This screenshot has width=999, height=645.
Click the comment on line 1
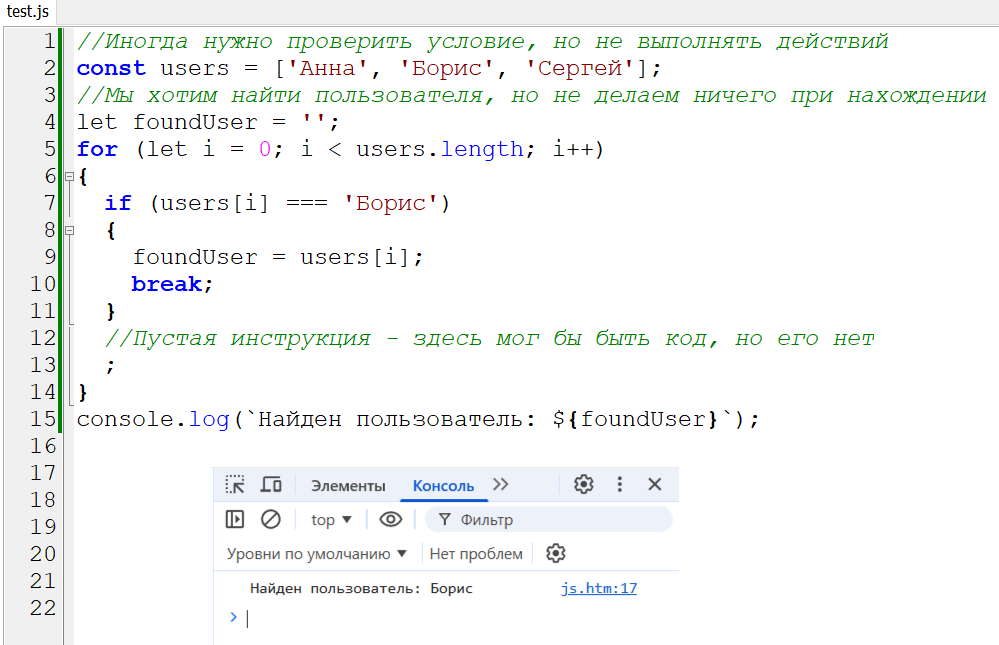click(482, 41)
